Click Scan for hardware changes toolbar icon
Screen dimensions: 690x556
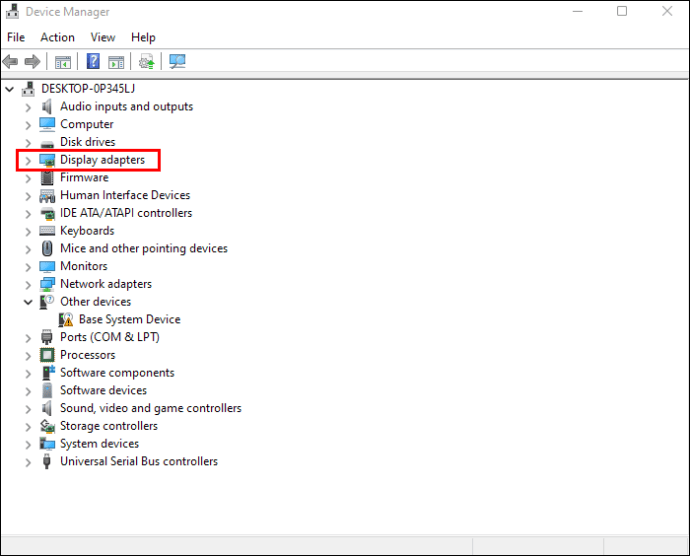pos(177,61)
